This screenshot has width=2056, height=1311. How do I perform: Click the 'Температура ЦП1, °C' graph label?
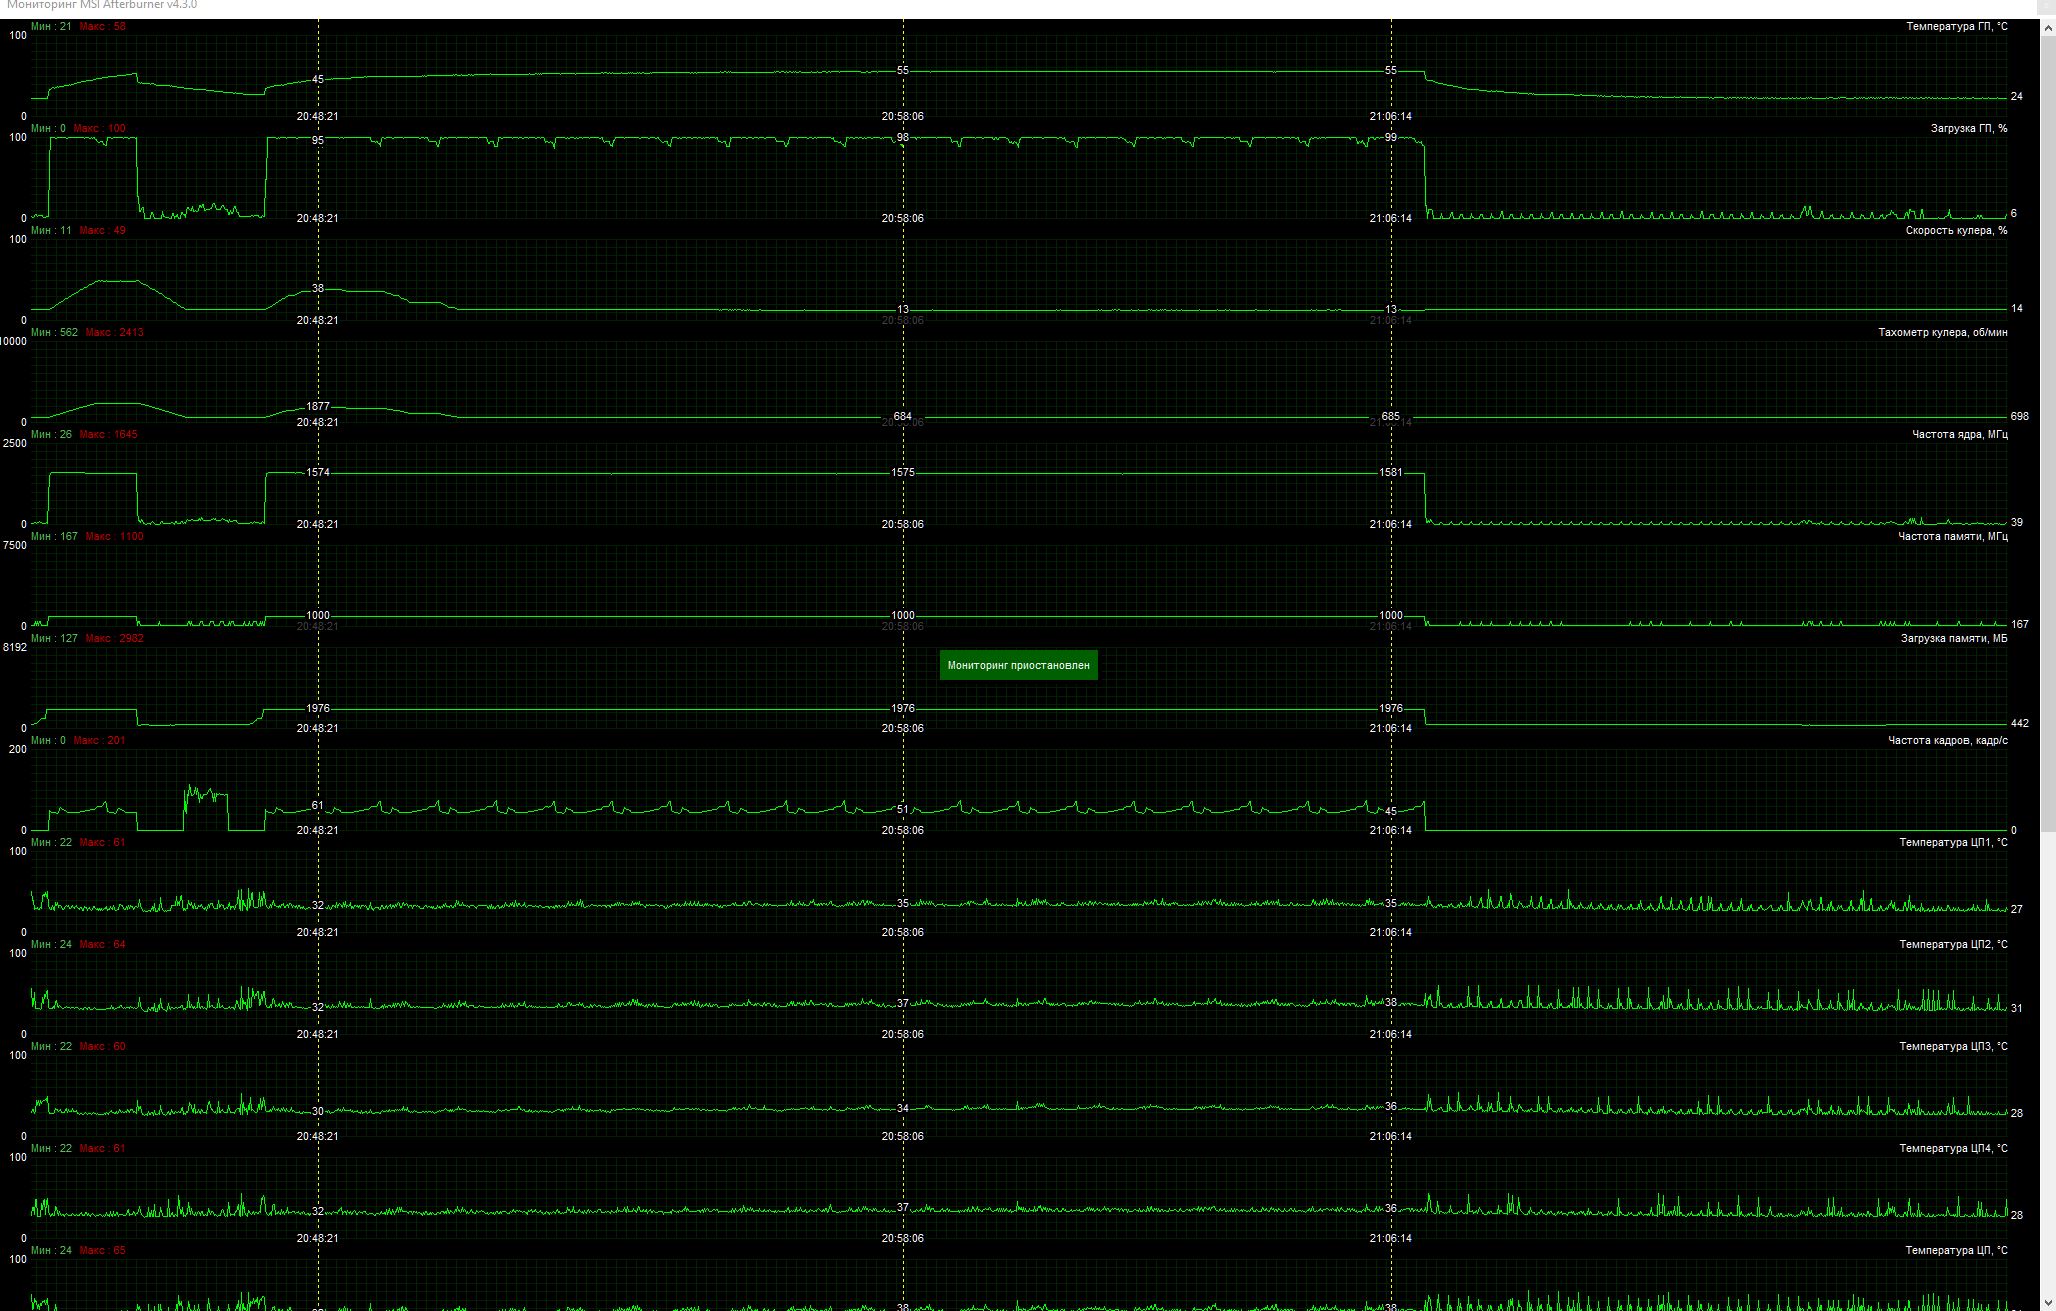point(1953,843)
